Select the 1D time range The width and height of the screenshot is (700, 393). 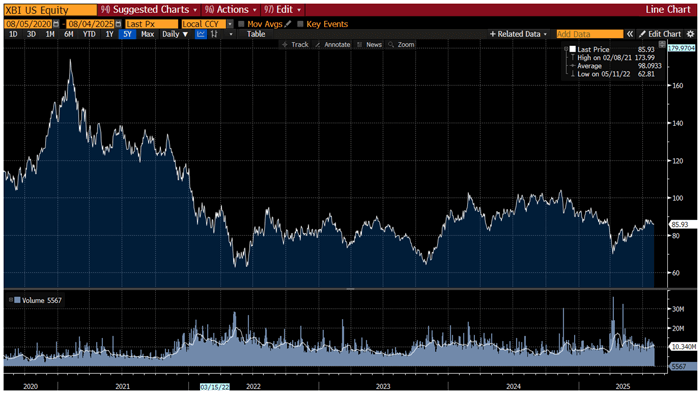tap(13, 34)
